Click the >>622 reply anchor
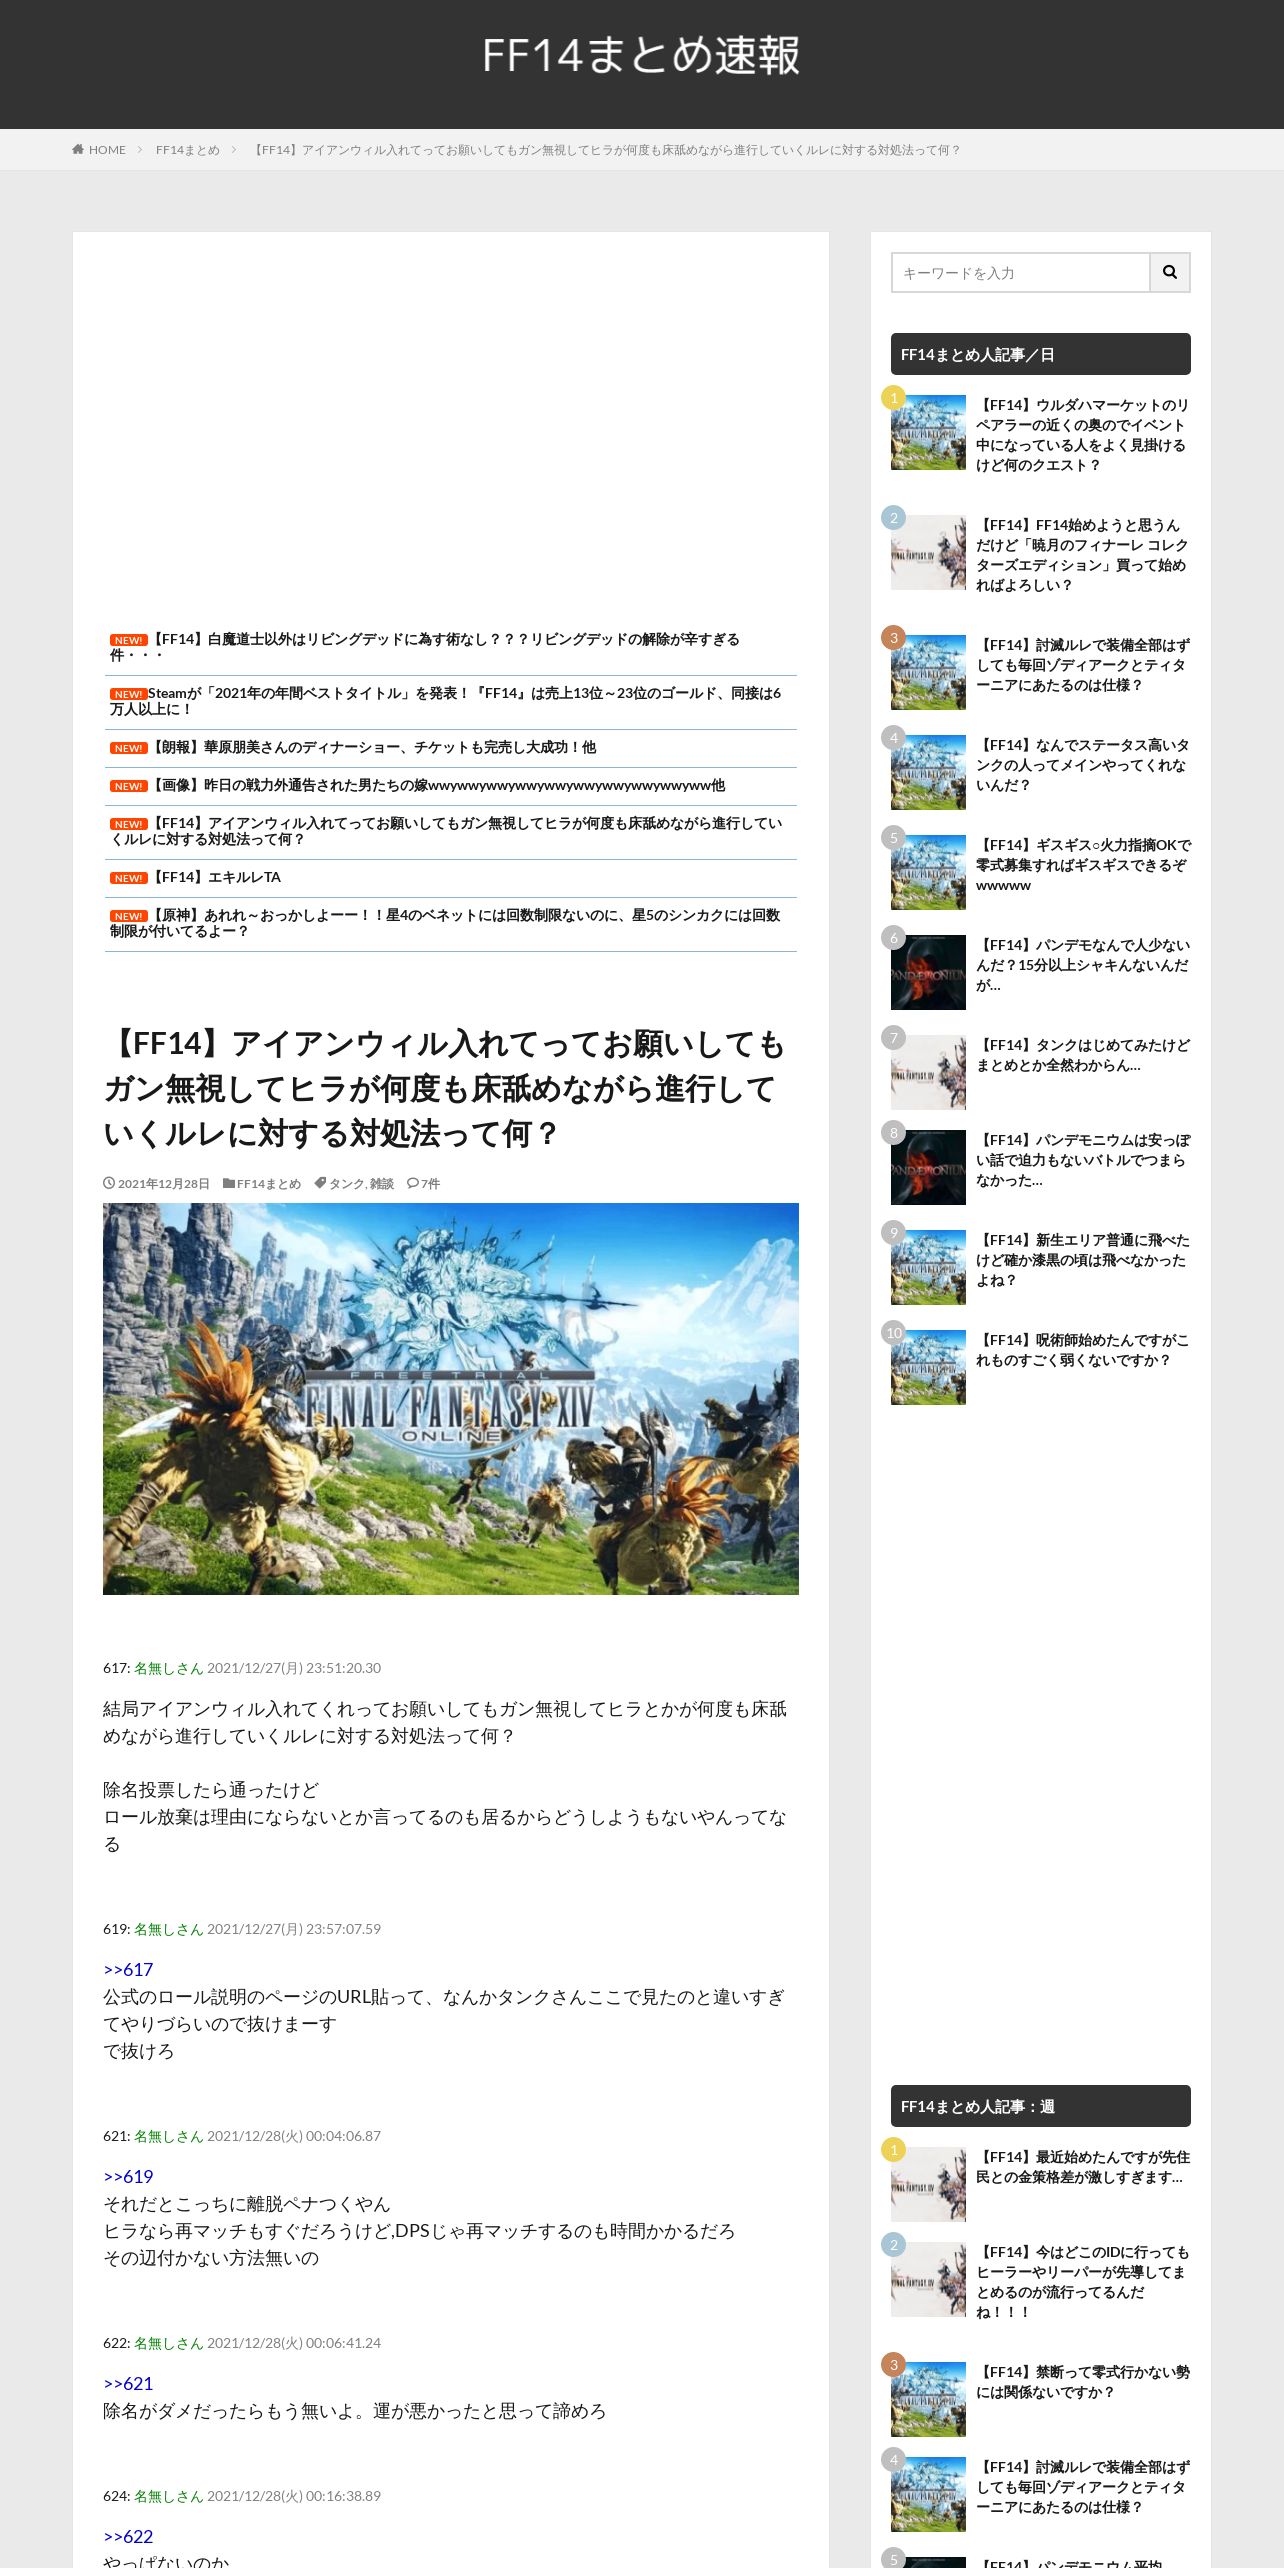 point(128,2536)
